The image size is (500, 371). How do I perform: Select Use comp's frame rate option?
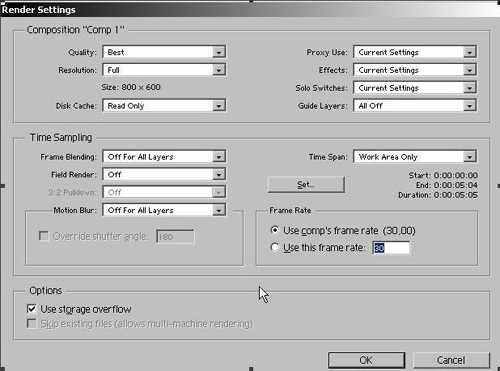pos(275,230)
